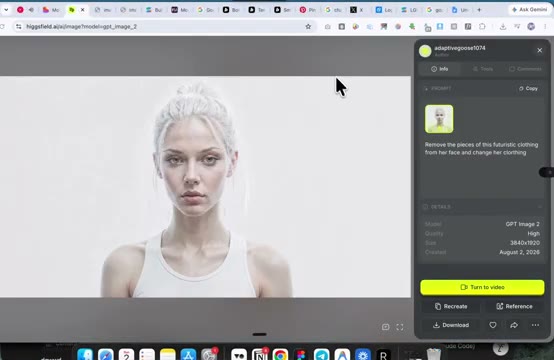This screenshot has width=554, height=360.
Task: Collapse the Details section
Action: 540,207
